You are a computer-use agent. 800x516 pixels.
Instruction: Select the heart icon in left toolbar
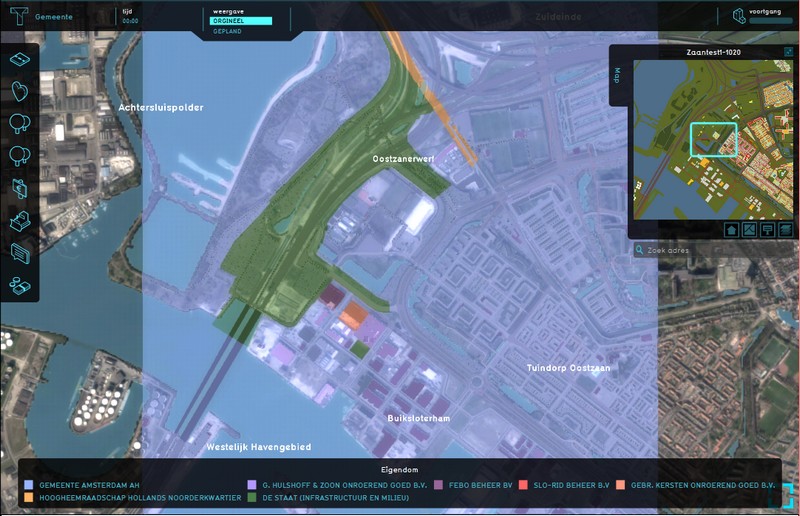[x=20, y=91]
